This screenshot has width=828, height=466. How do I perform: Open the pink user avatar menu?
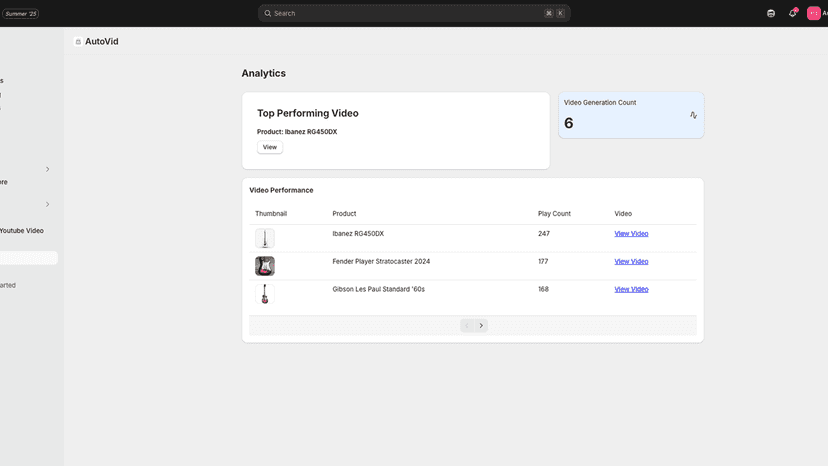(x=814, y=13)
